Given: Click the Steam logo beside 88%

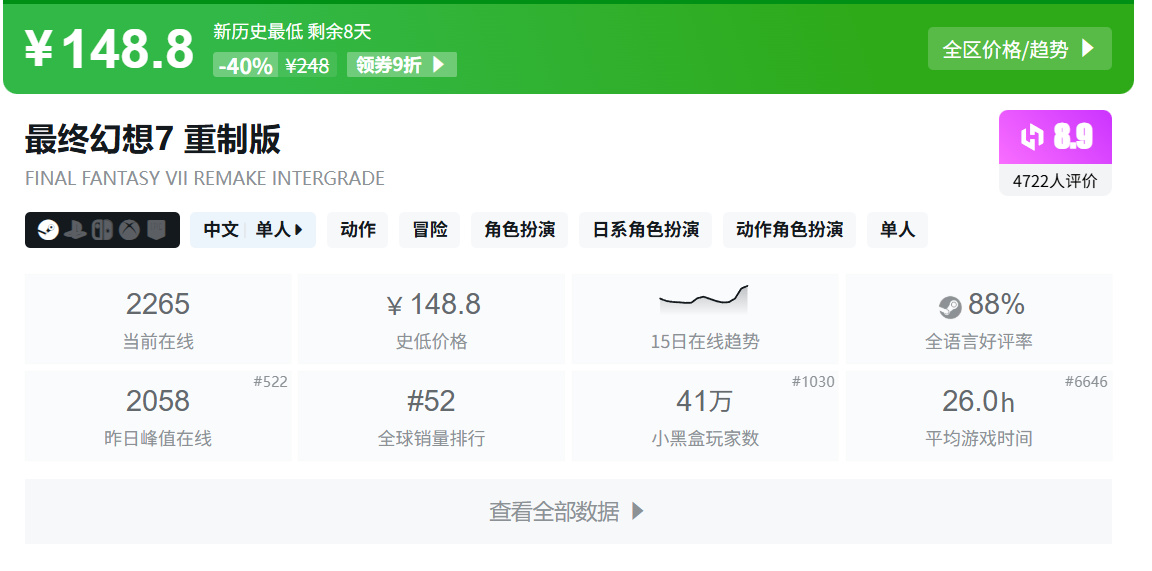Looking at the screenshot, I should point(950,306).
